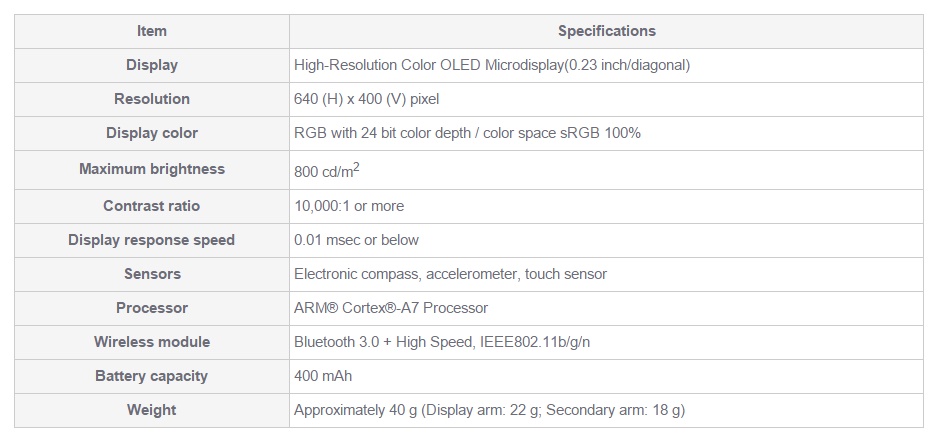
Task: Click the RGB 24 bit color depth text
Action: (x=467, y=133)
